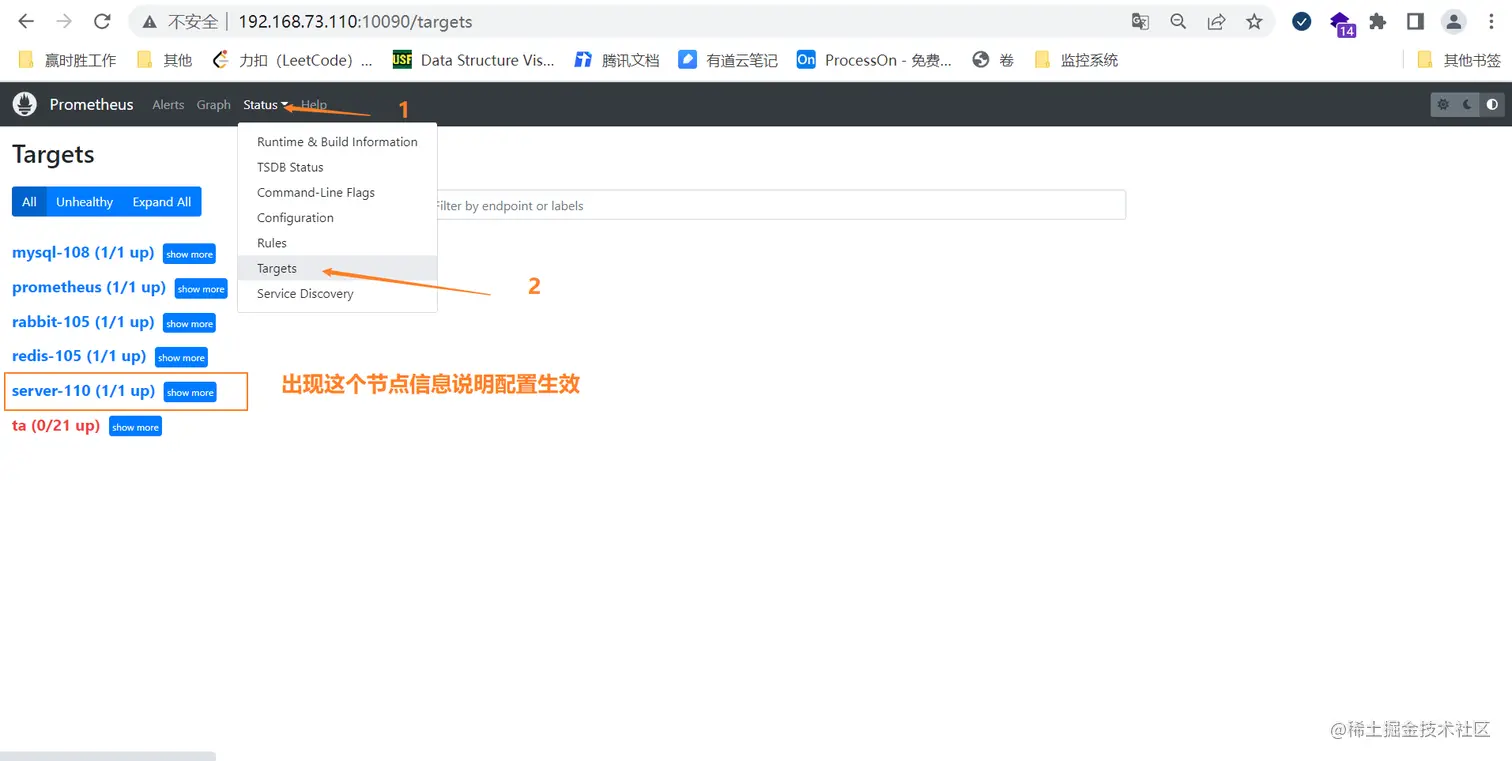
Task: Click show more beside ta (0/21 up)
Action: 135,426
